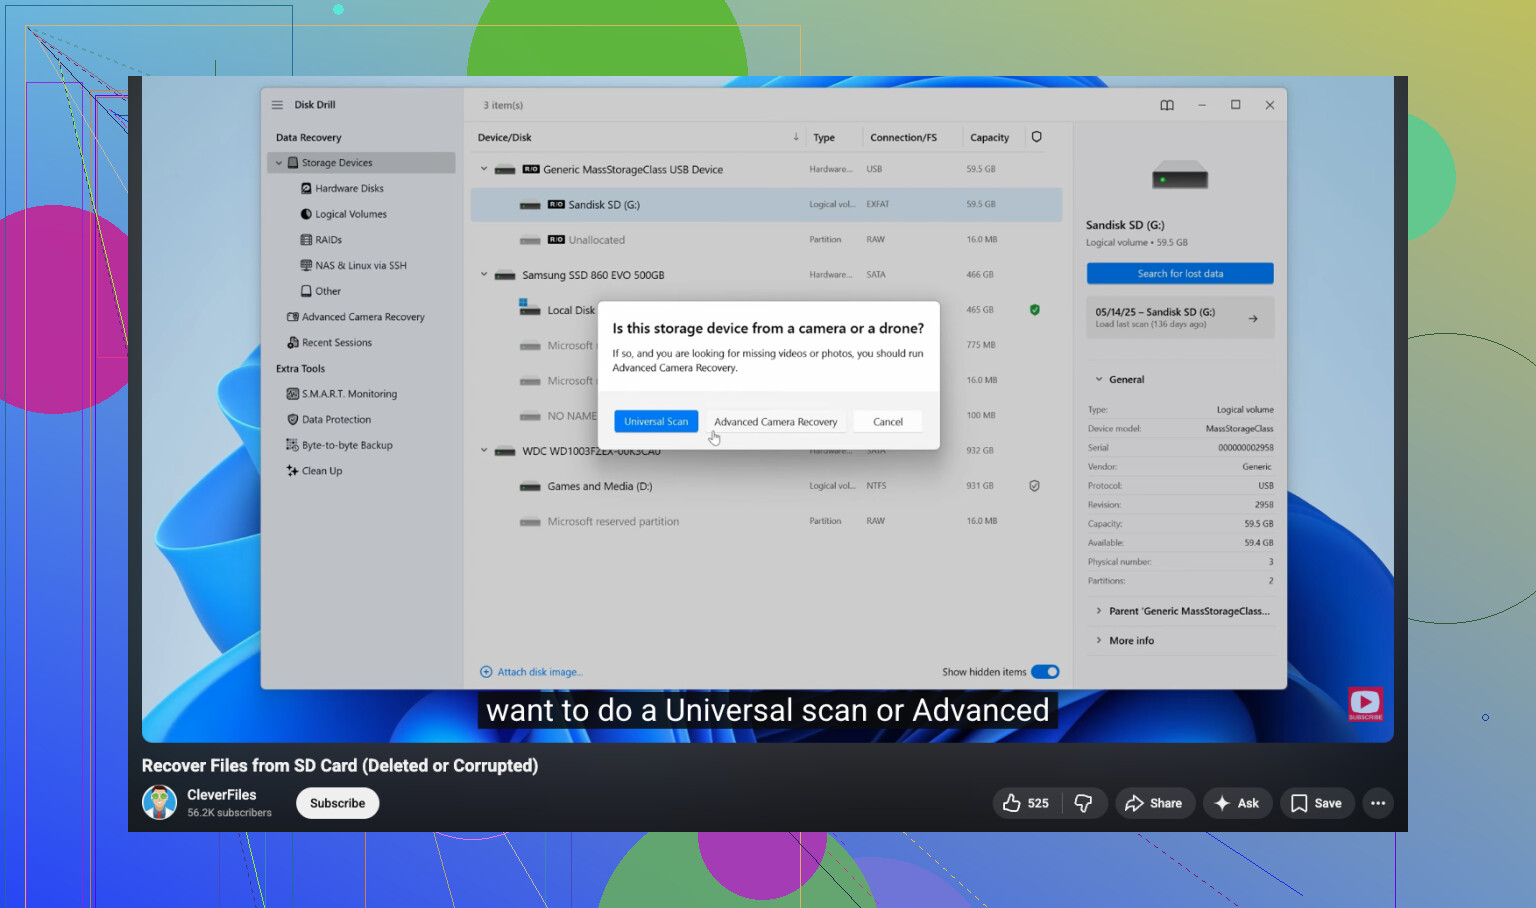Sort by the Type column header

click(824, 137)
